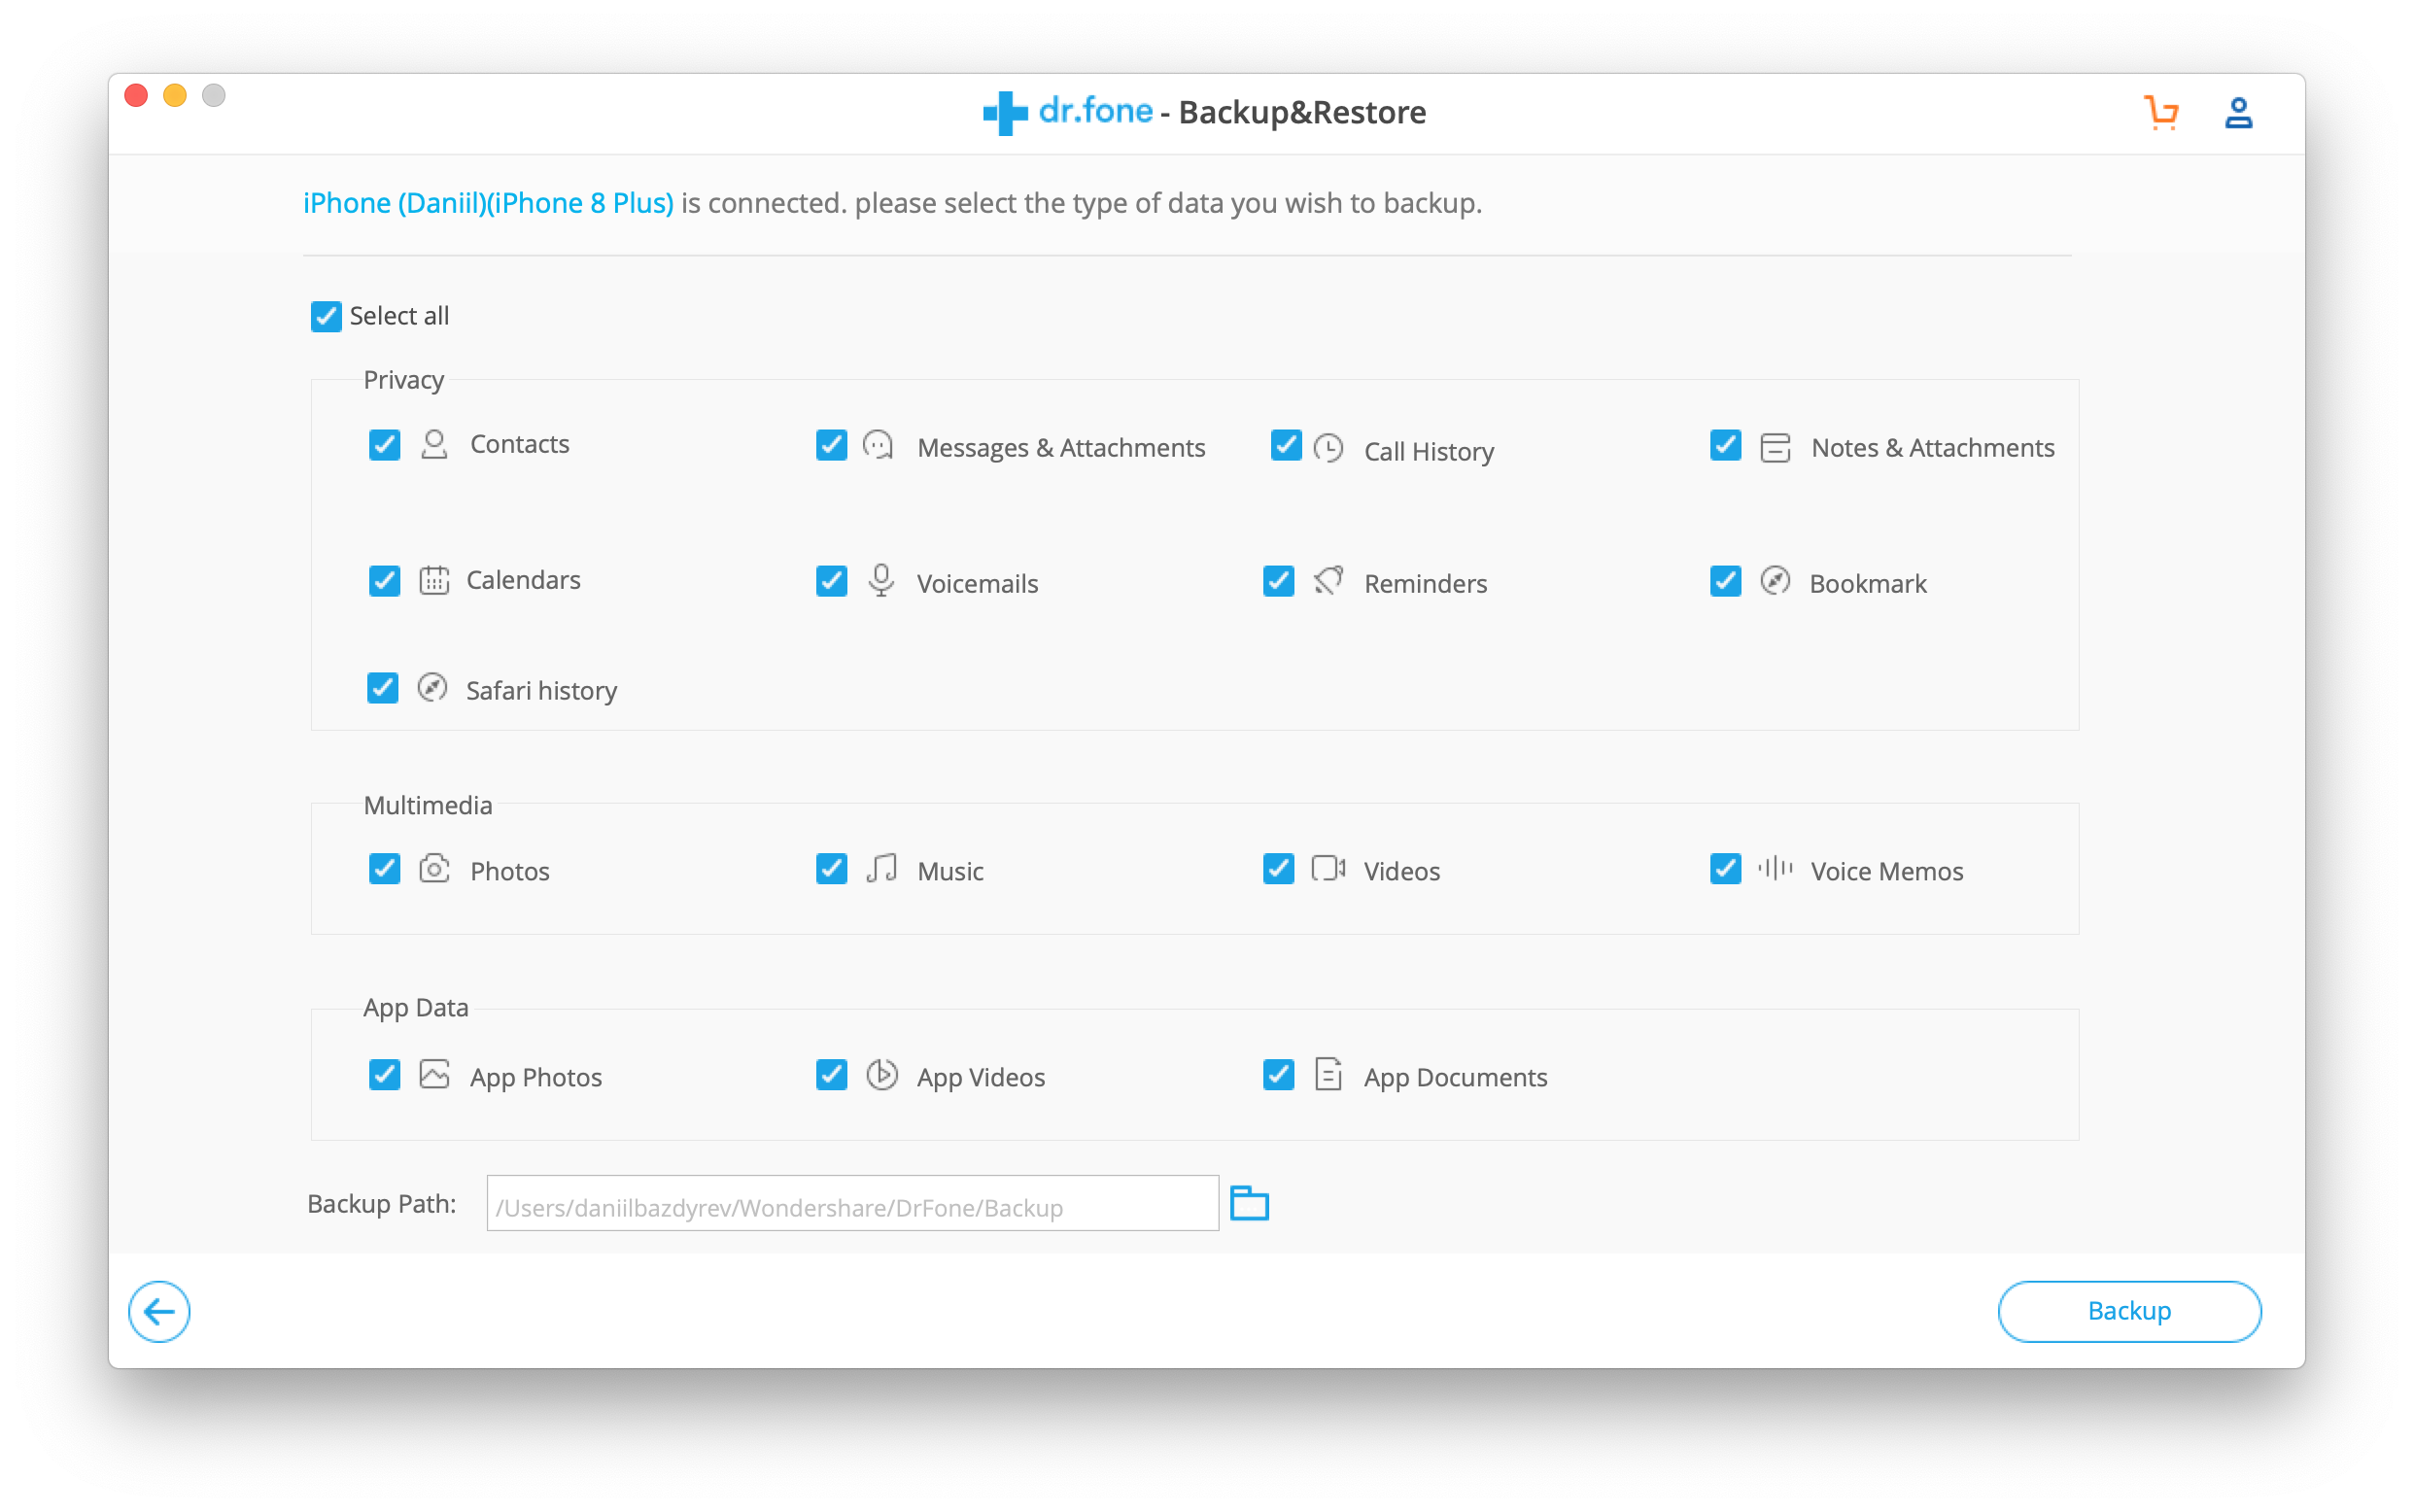
Task: Toggle the App Videos checkbox
Action: 831,1074
